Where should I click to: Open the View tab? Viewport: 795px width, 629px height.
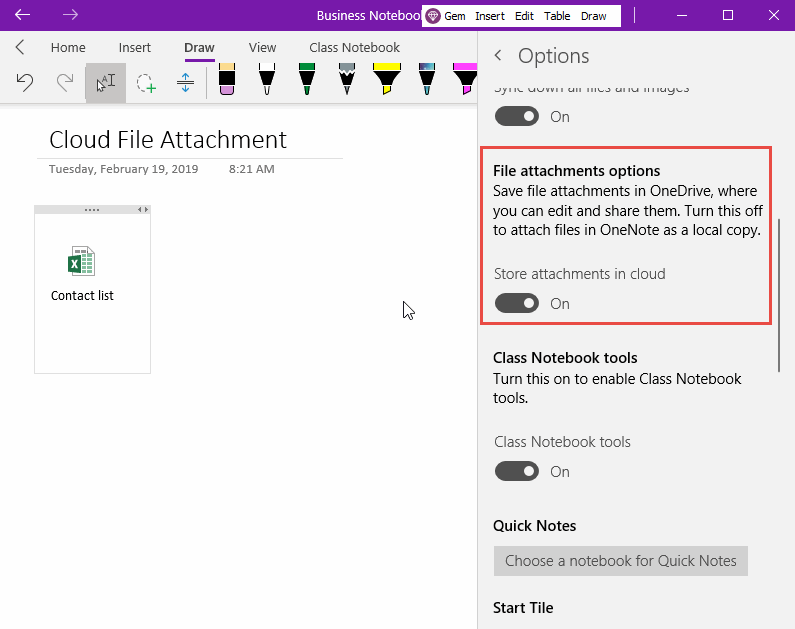(262, 48)
